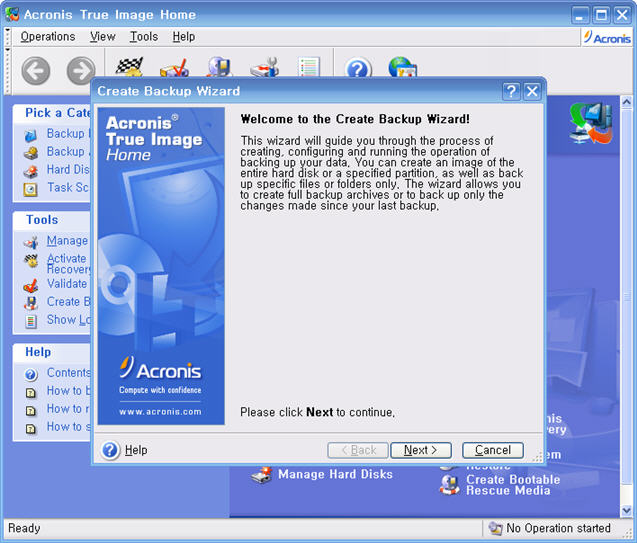Click the Show Log sidebar link

tap(69, 320)
